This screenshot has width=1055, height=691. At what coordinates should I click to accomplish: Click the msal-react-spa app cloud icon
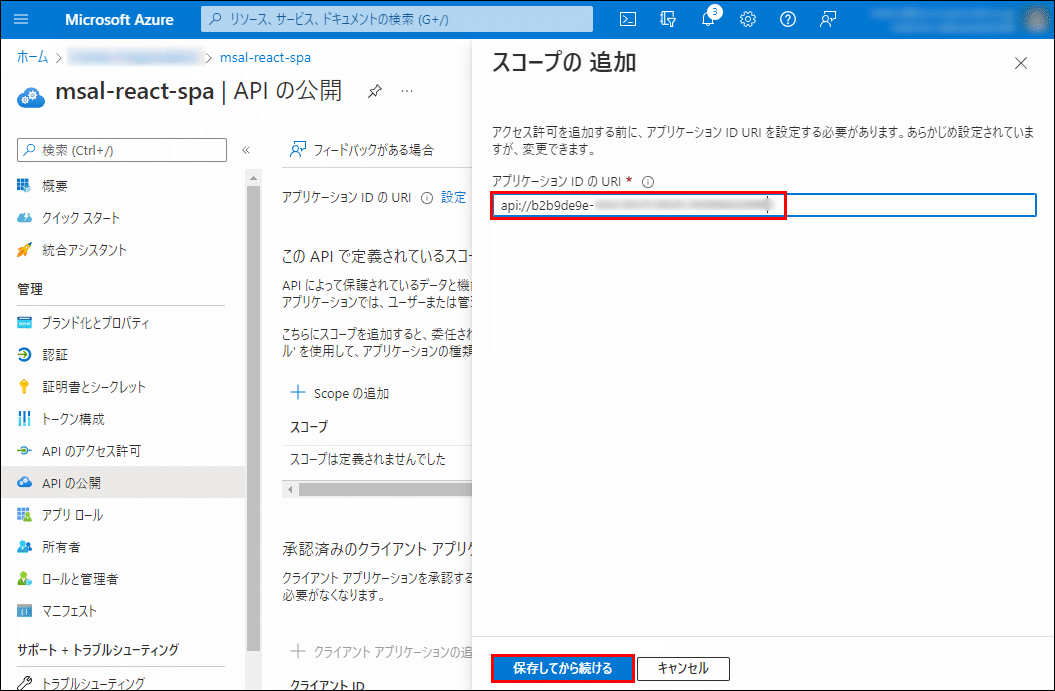30,96
